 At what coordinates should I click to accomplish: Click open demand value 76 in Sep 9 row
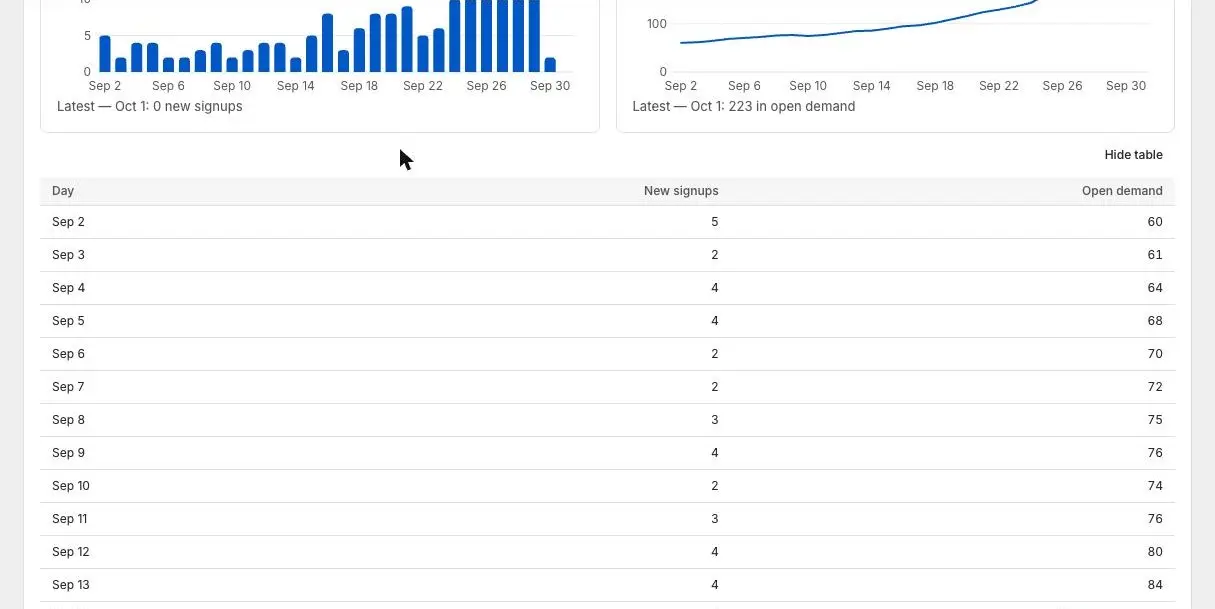1155,453
